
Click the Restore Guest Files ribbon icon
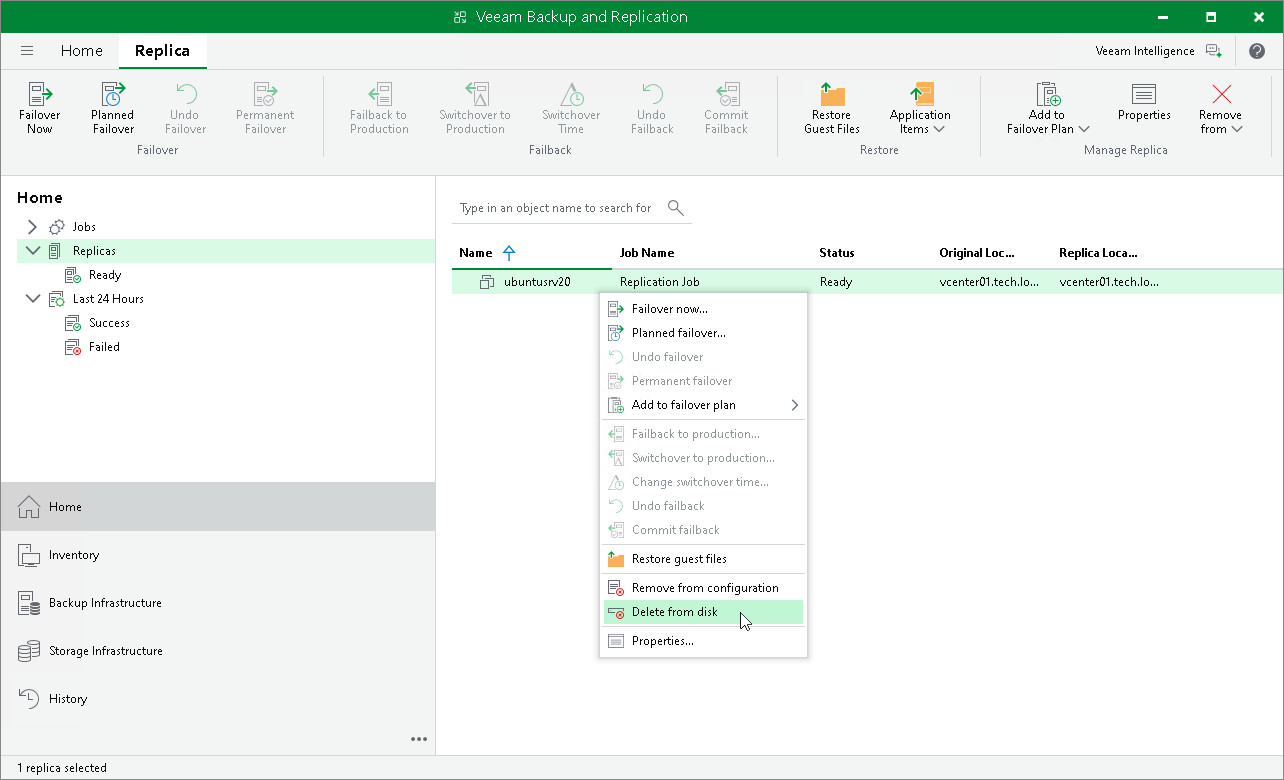click(832, 108)
